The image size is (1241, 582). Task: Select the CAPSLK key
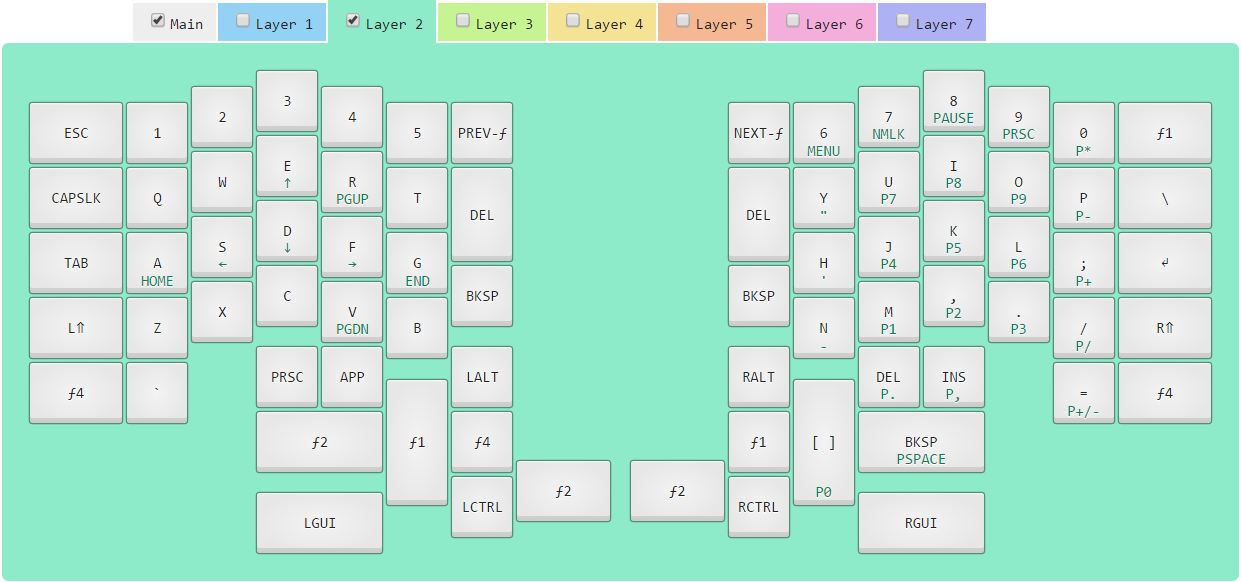pos(76,197)
